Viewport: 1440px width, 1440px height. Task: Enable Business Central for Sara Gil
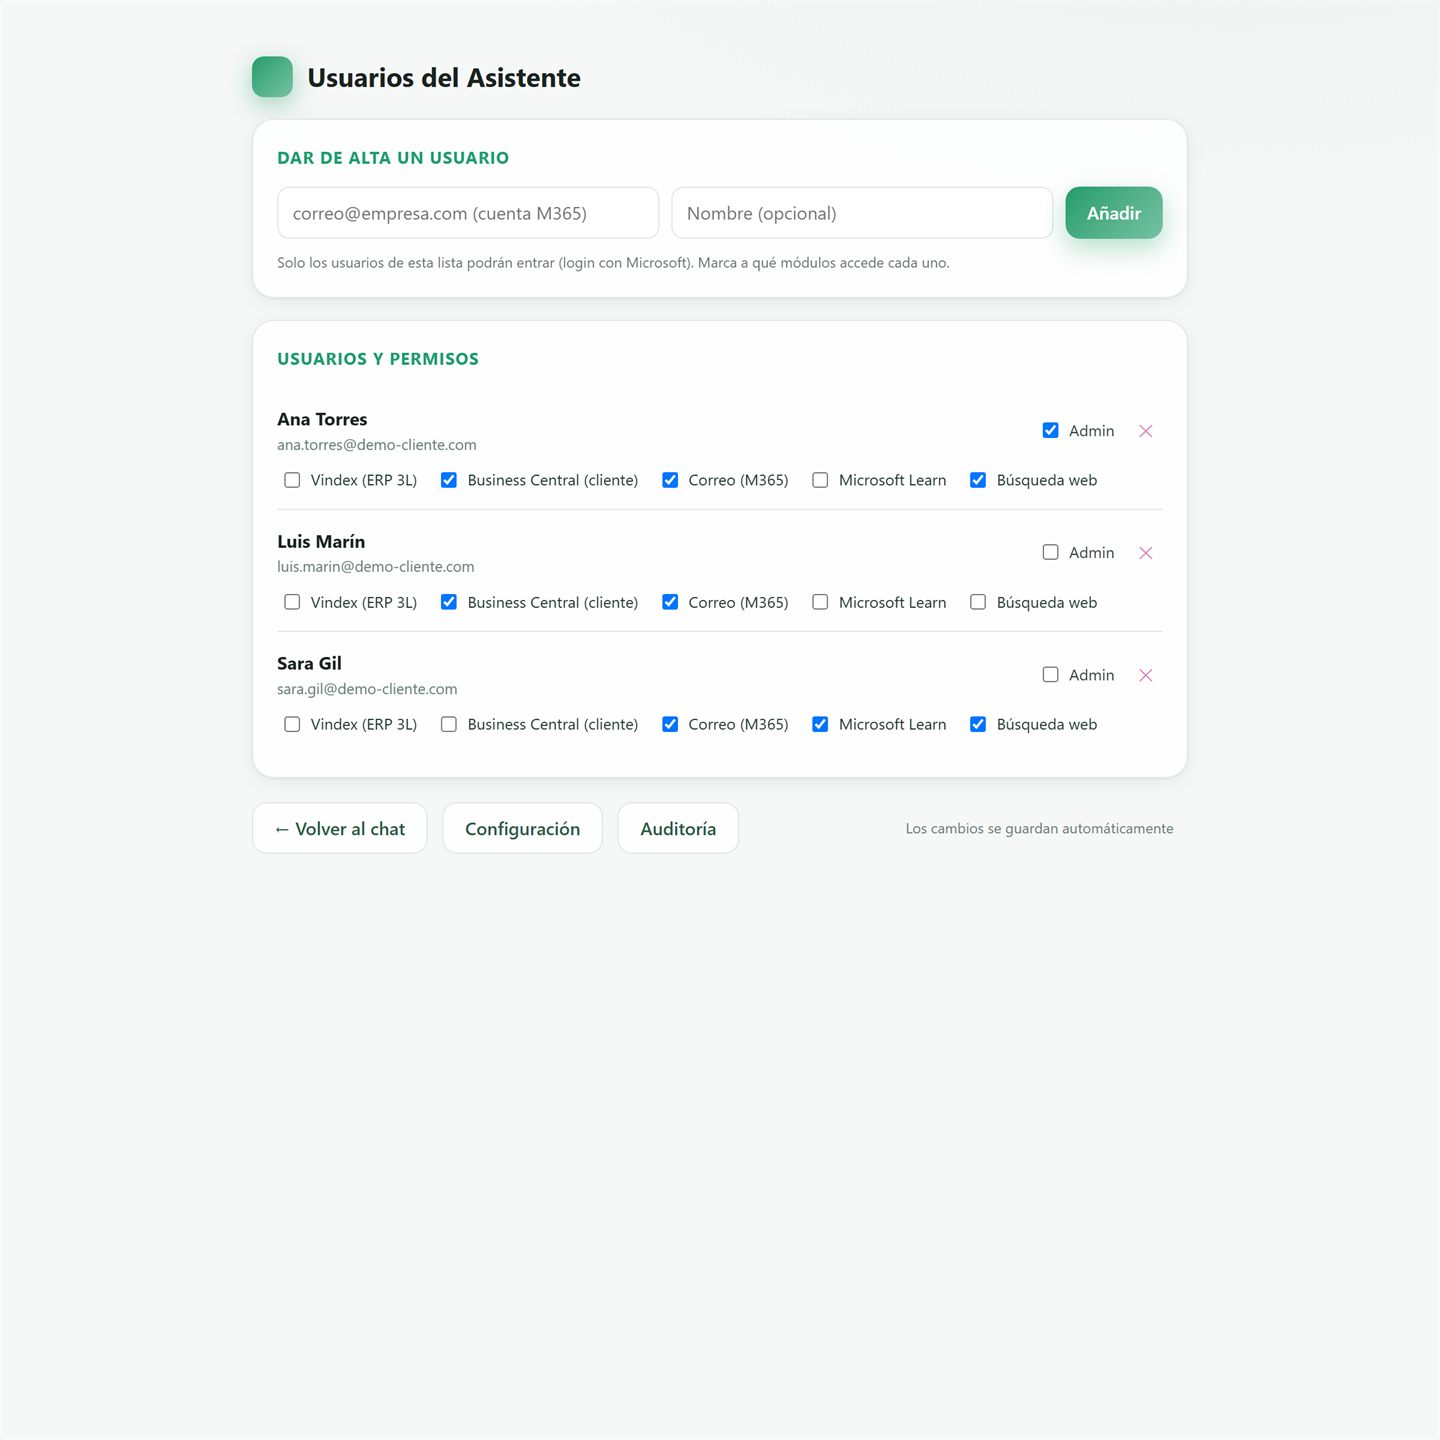pos(449,724)
